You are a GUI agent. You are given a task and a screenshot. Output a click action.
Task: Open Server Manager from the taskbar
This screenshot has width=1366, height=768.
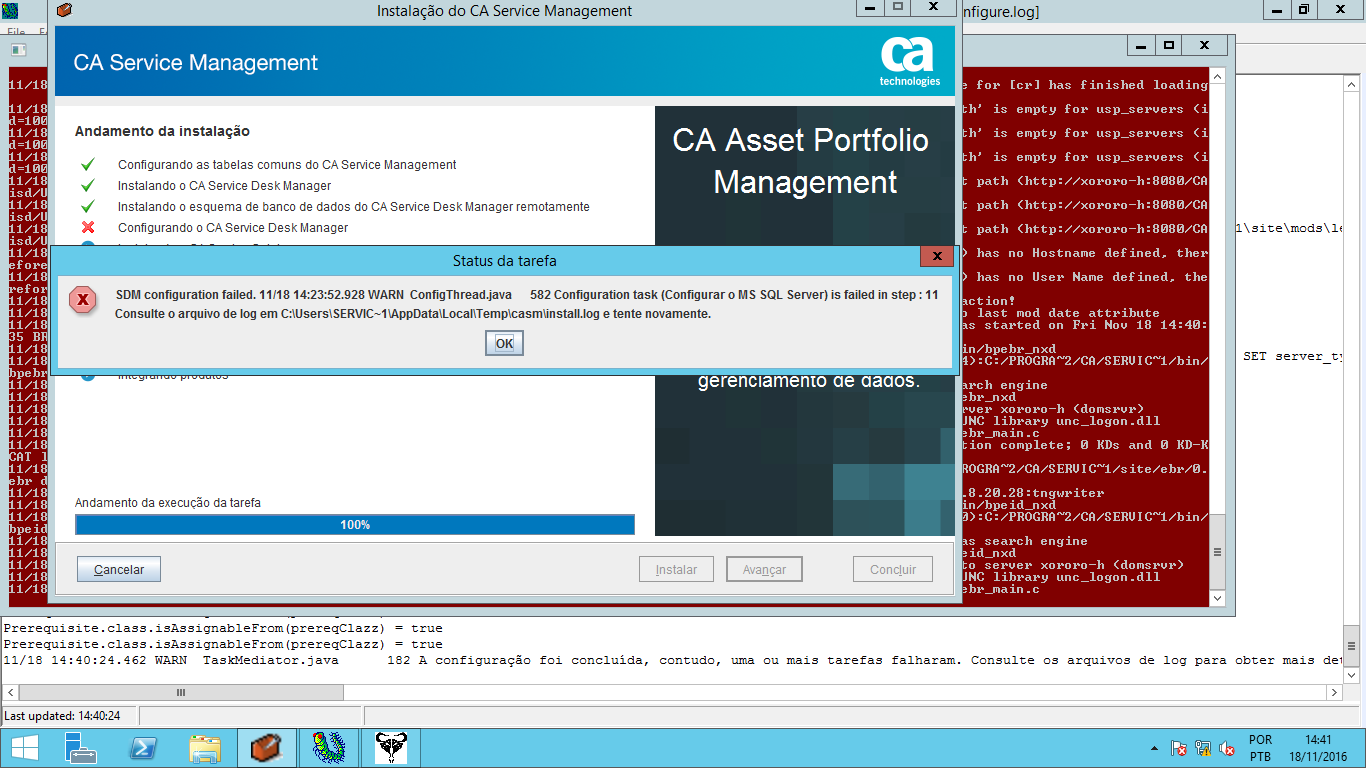click(x=80, y=748)
